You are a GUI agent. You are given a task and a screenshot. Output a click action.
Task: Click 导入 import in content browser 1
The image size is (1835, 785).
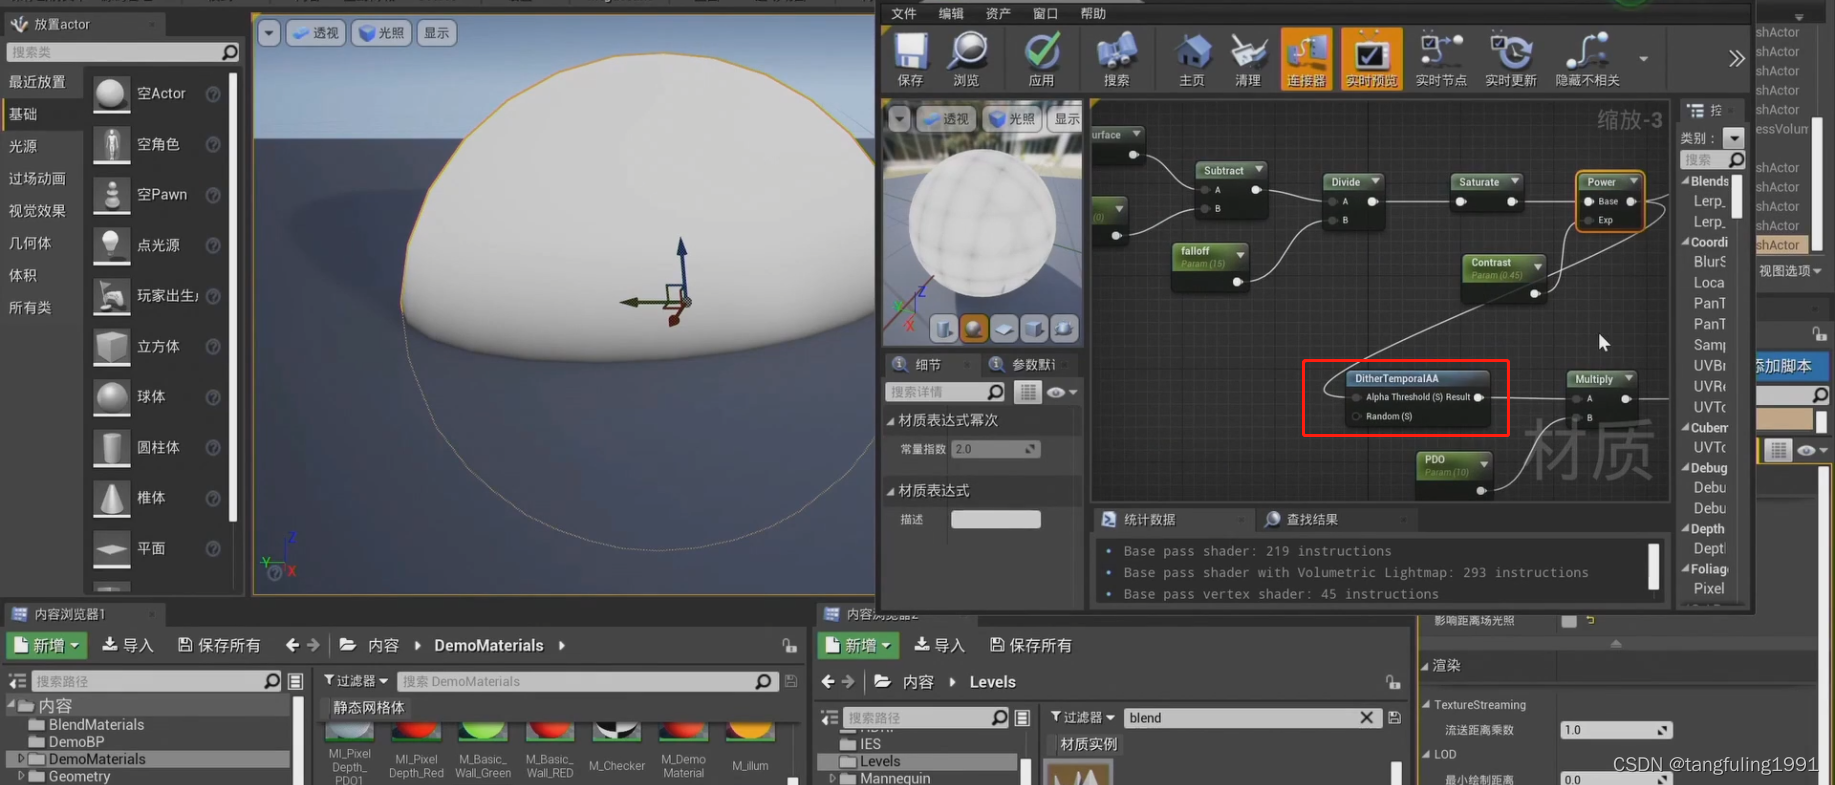[x=128, y=645]
